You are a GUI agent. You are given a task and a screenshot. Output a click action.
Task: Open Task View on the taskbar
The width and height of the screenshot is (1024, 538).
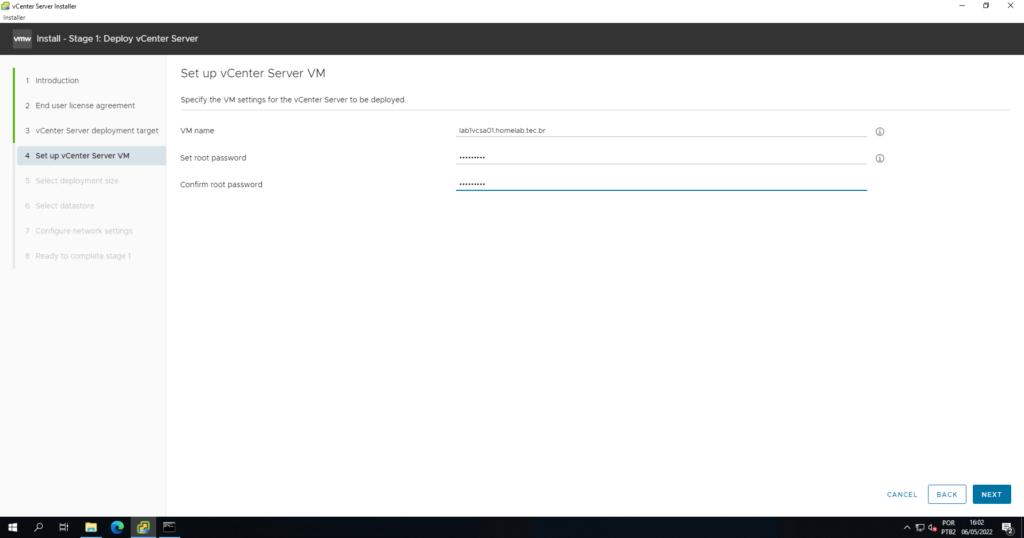point(63,527)
